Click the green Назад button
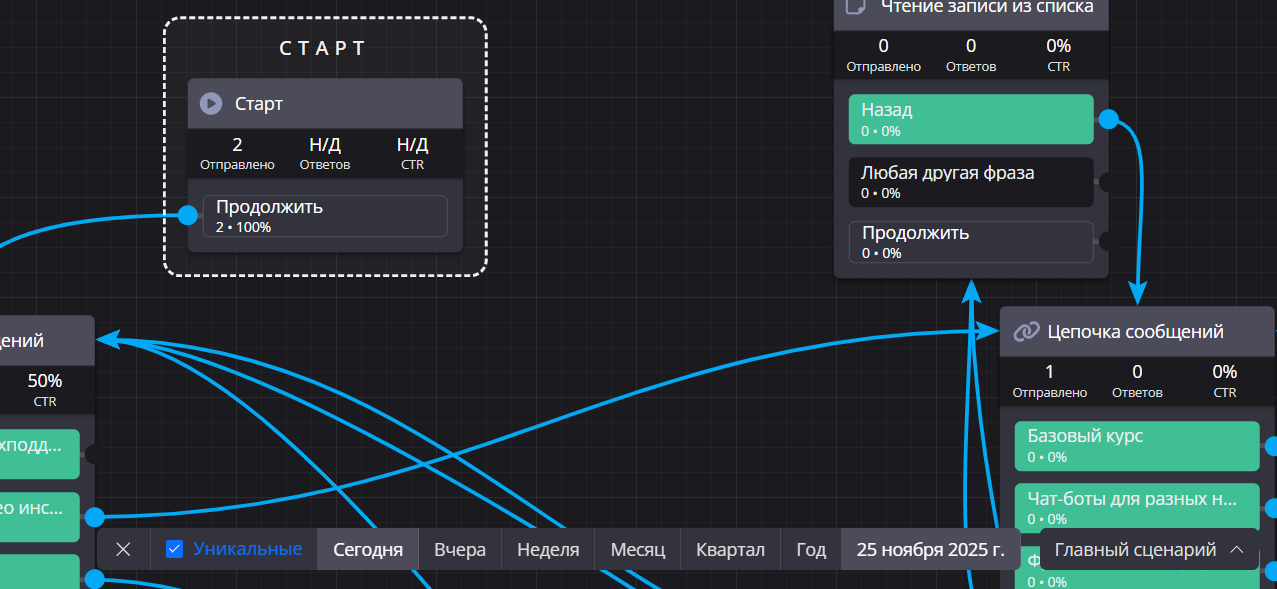1277x589 pixels. [970, 119]
